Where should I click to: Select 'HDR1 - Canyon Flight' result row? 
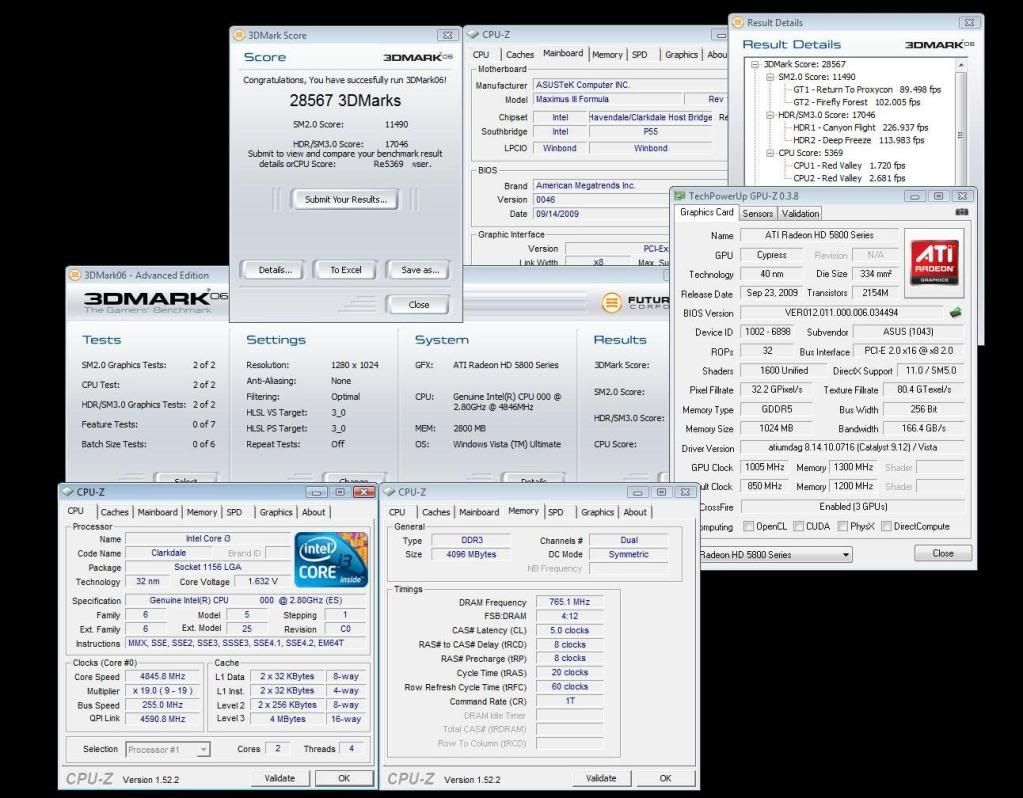tap(861, 127)
